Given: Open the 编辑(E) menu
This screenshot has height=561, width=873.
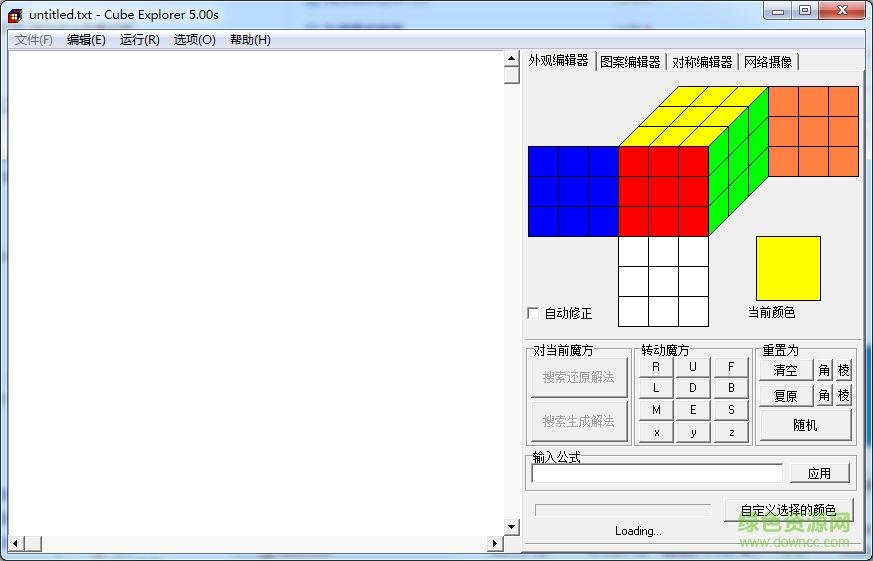Looking at the screenshot, I should [86, 40].
